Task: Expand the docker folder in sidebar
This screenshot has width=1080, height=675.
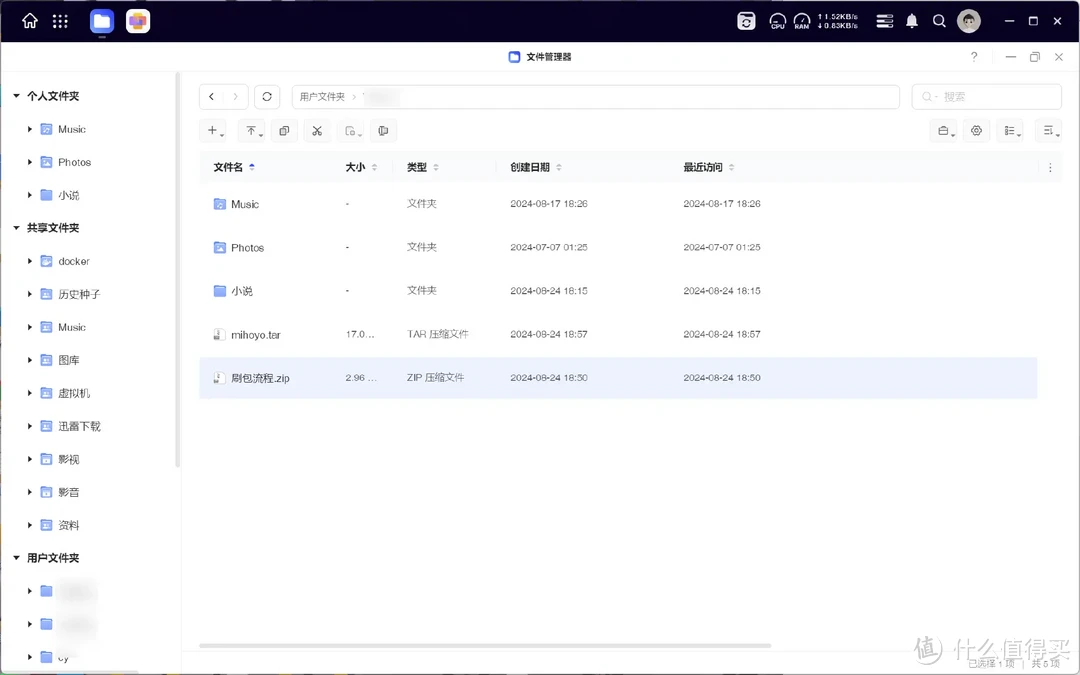Action: 30,261
